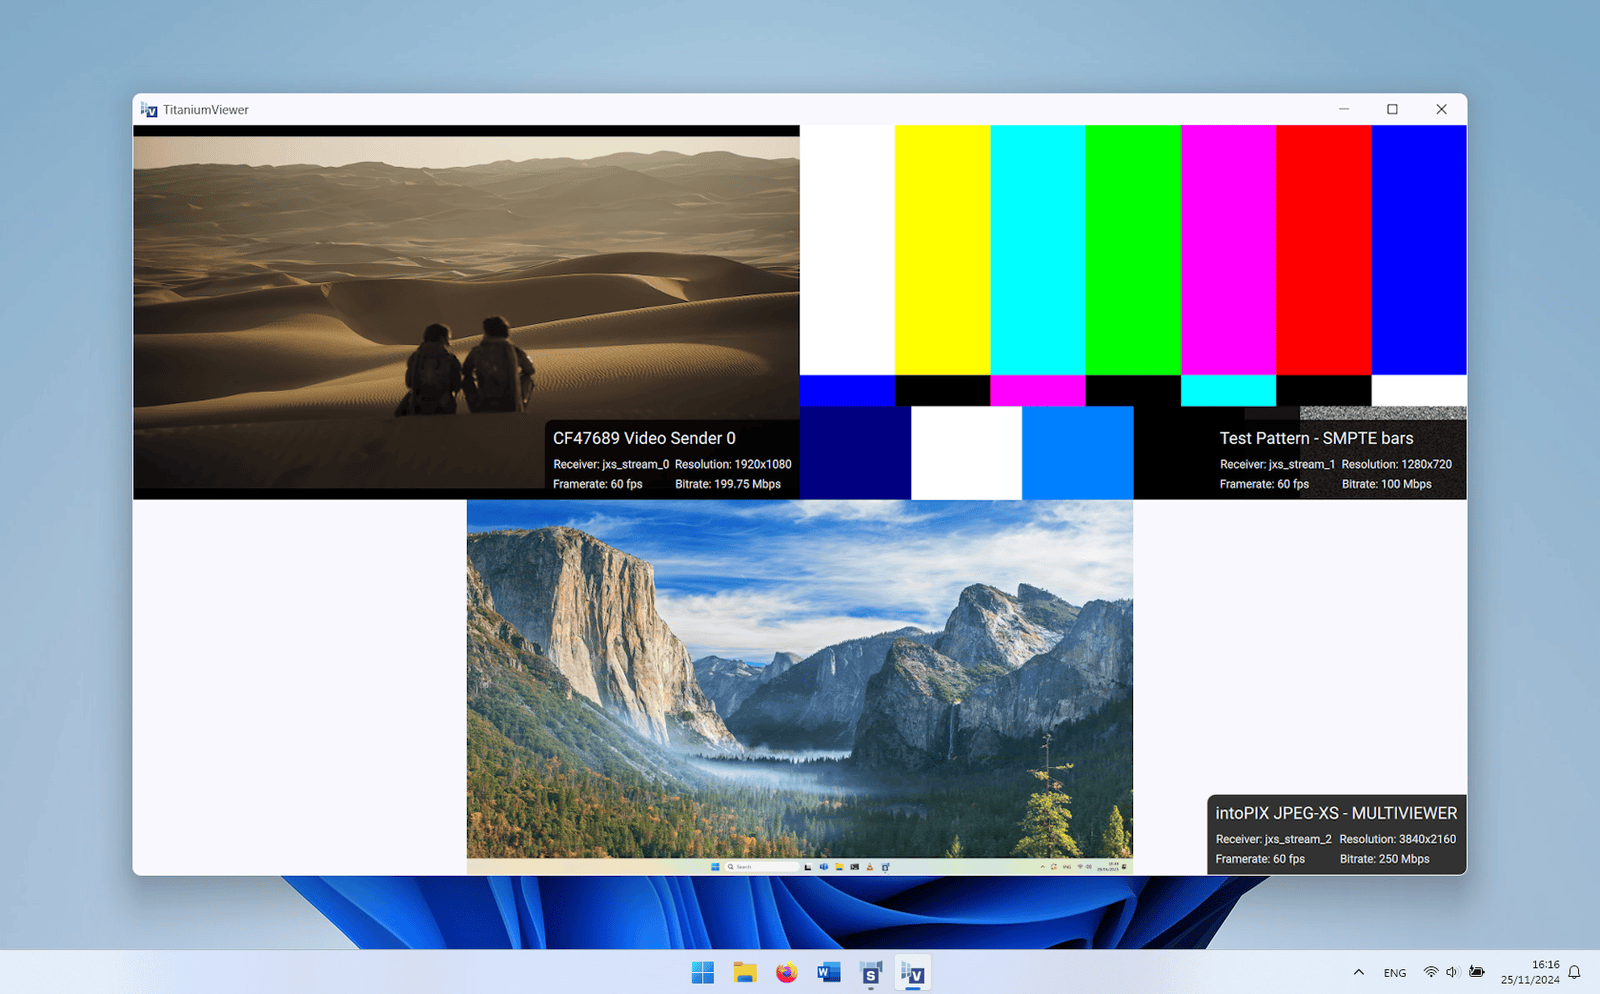Click the TitaniumViewer app icon in title bar
Screen dimensions: 1600x994
(149, 110)
